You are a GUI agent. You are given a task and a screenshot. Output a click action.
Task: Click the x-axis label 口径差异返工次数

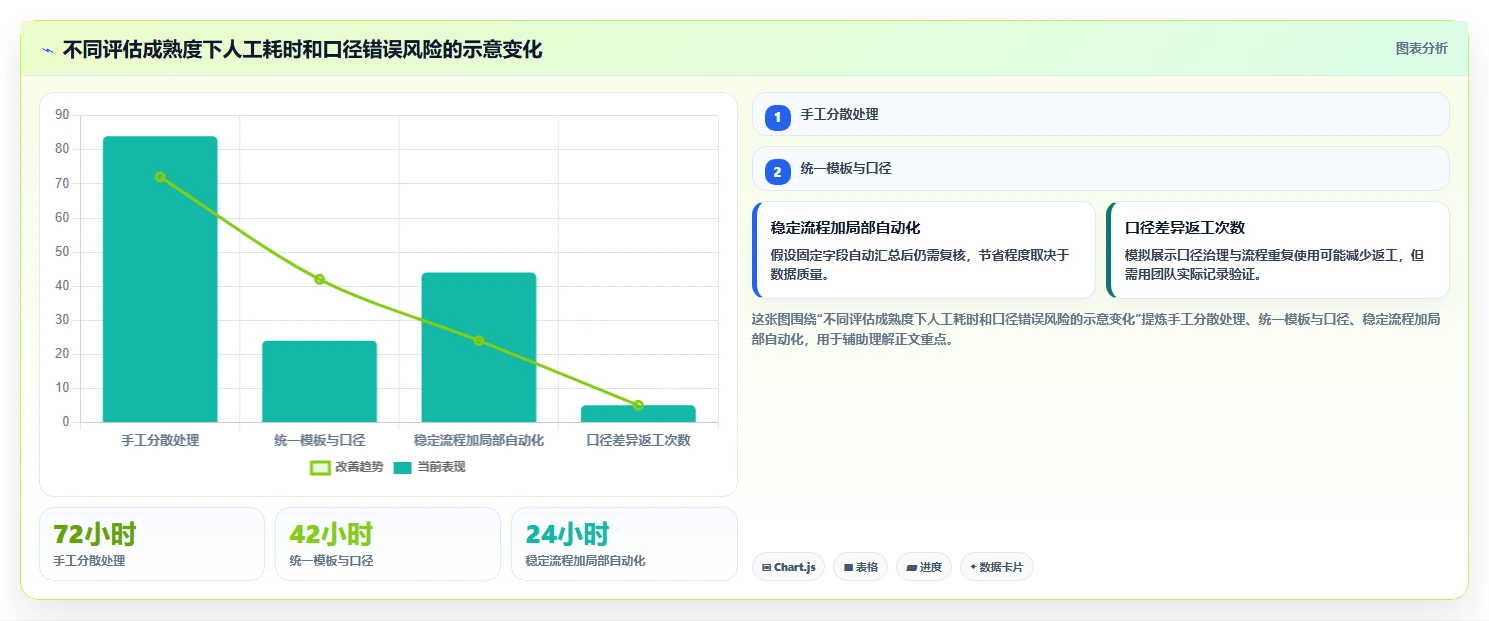coord(638,440)
